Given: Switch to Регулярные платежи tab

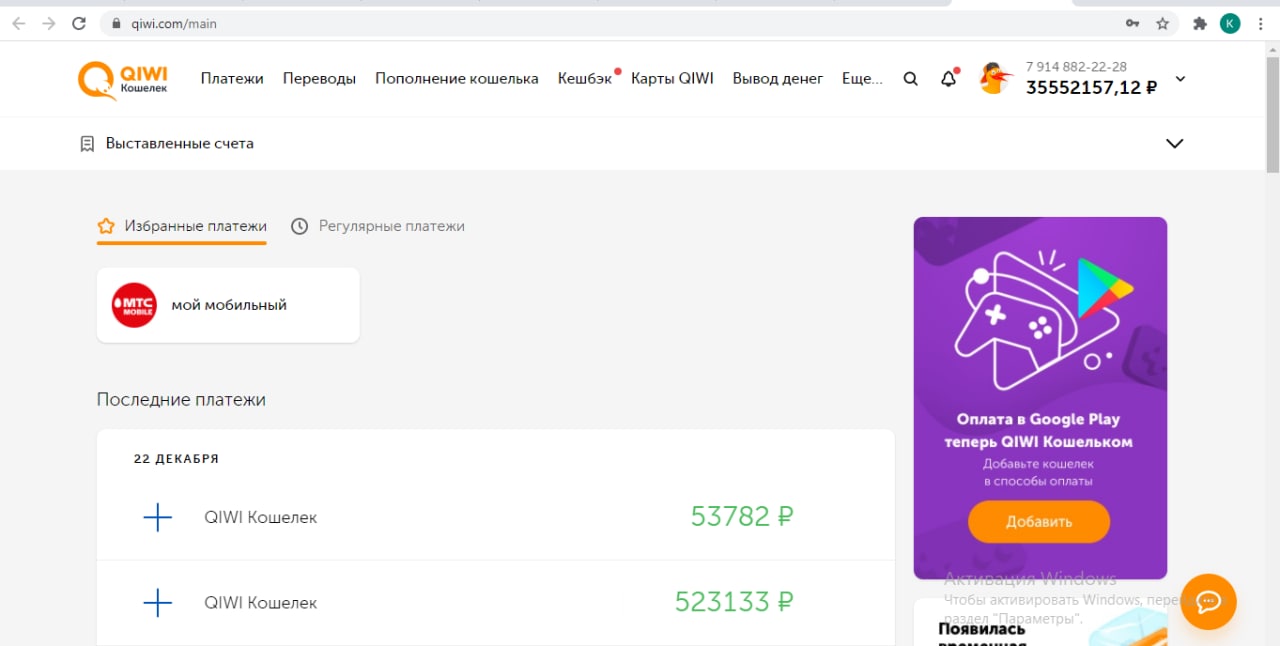Looking at the screenshot, I should tap(378, 226).
